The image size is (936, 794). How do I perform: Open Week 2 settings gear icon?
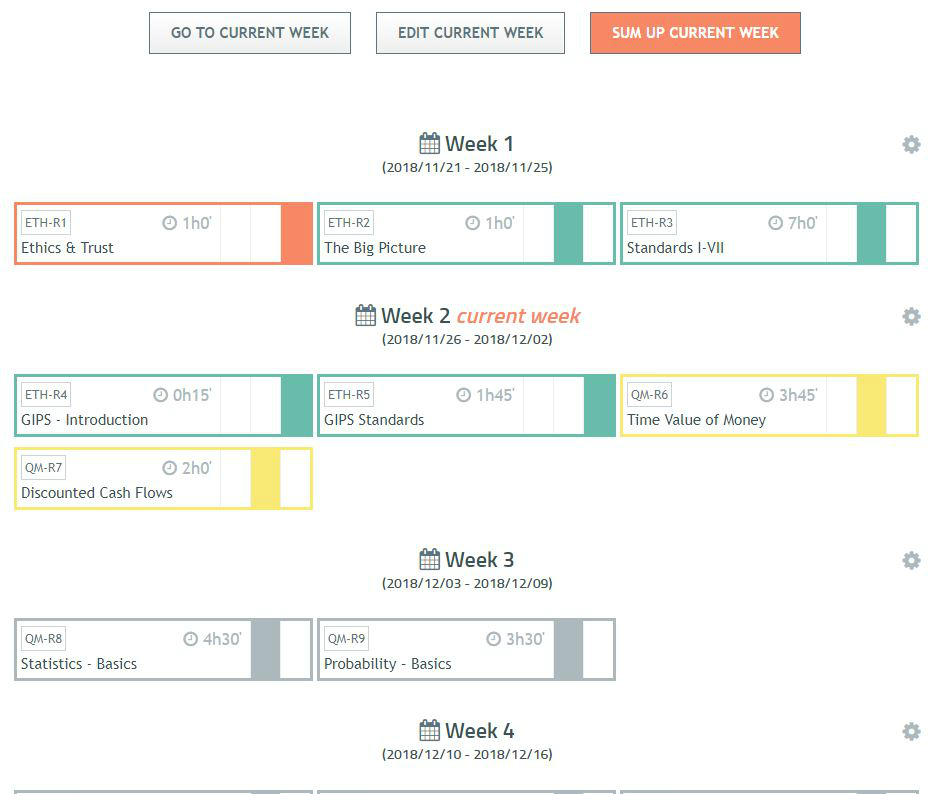coord(911,316)
